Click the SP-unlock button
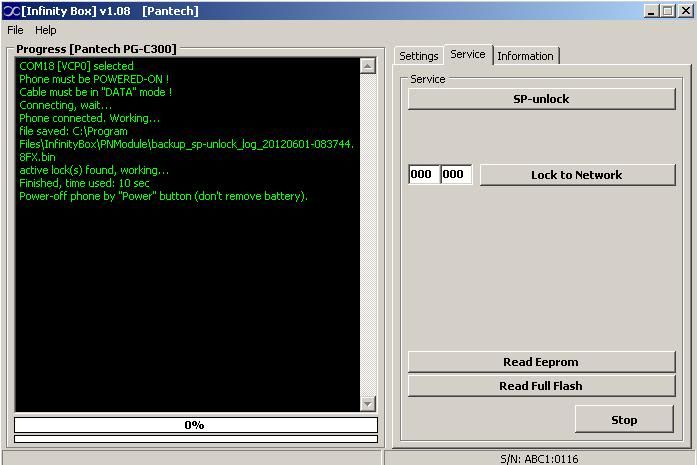Image resolution: width=697 pixels, height=465 pixels. 541,99
